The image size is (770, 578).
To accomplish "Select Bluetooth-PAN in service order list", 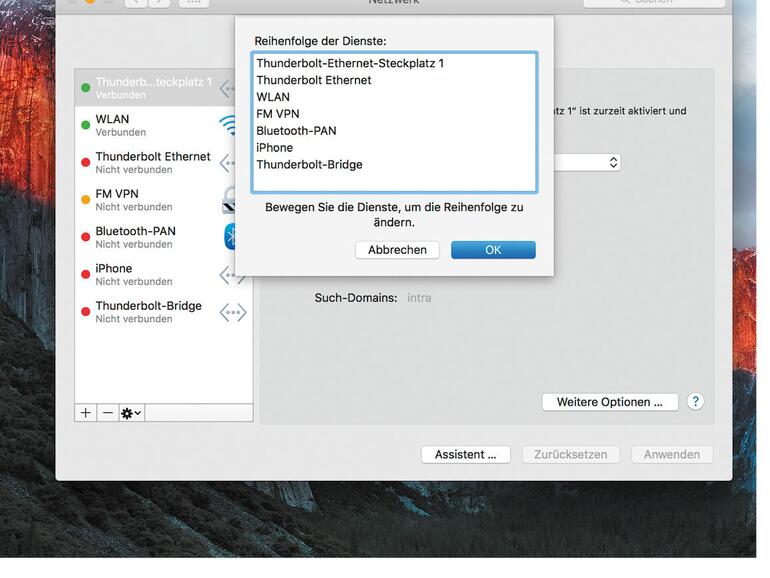I will tap(394, 131).
